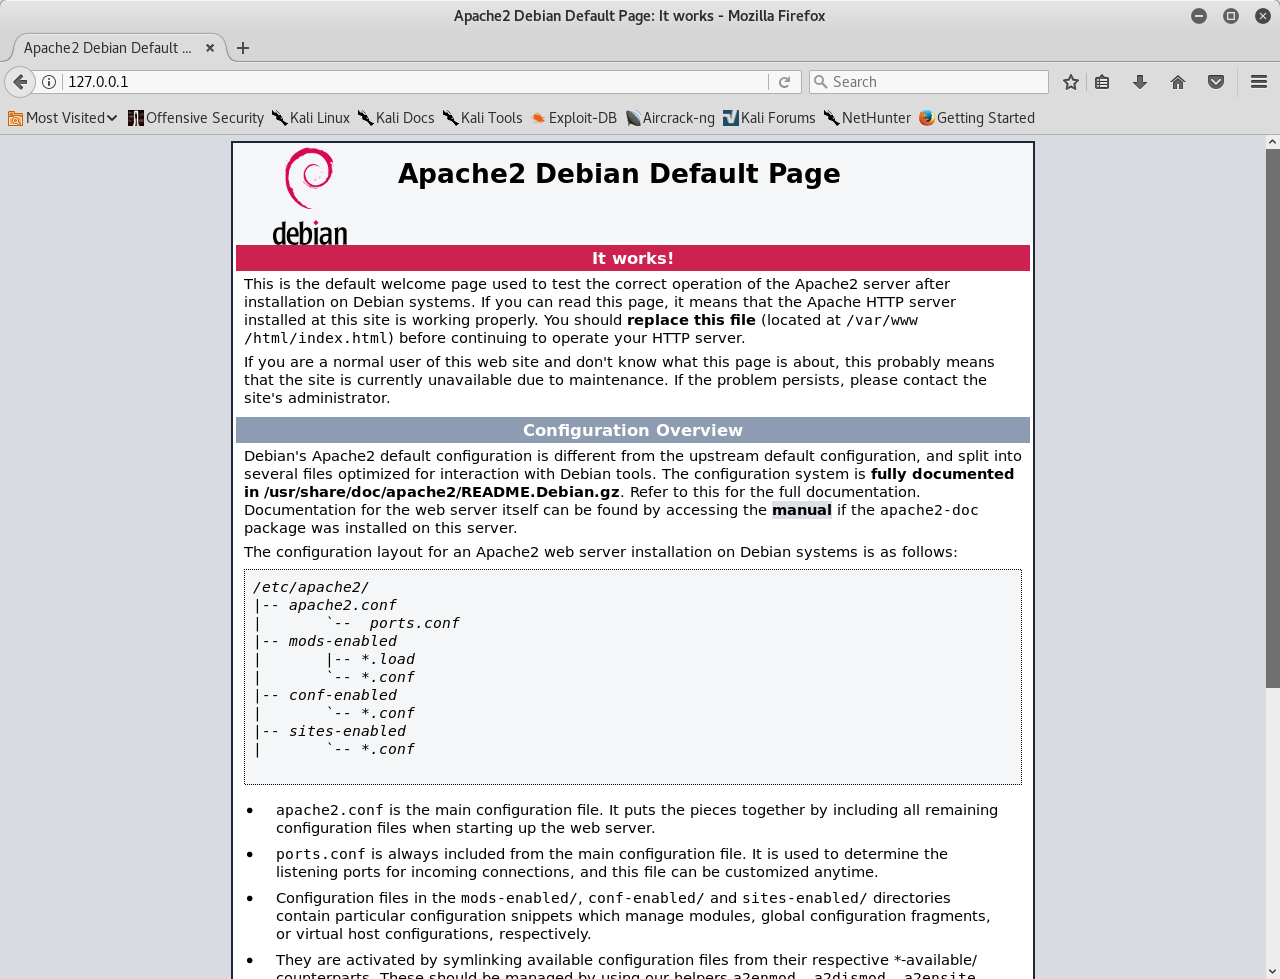Close the Apache2 Debian Default tab
This screenshot has width=1280, height=979.
click(210, 48)
